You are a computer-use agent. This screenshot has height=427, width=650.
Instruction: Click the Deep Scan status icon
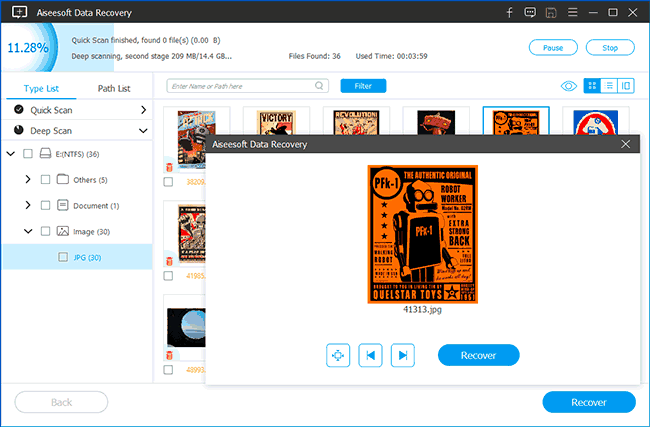click(x=19, y=130)
